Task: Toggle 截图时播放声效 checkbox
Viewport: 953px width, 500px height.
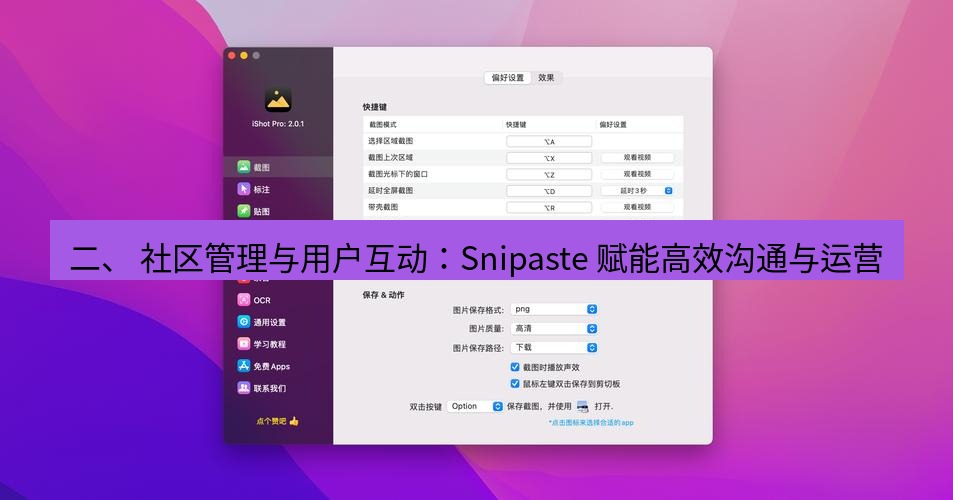Action: coord(515,367)
